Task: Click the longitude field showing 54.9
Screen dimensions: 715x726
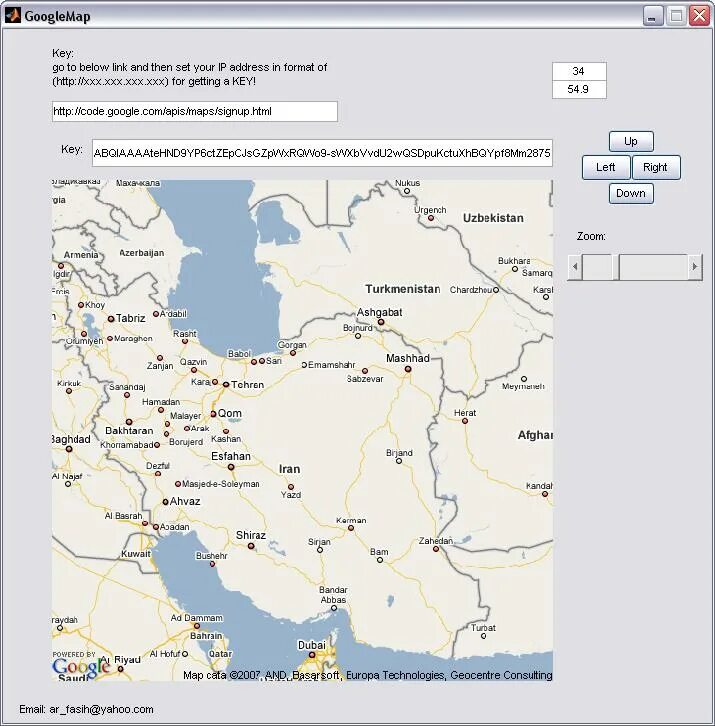Action: (x=579, y=89)
